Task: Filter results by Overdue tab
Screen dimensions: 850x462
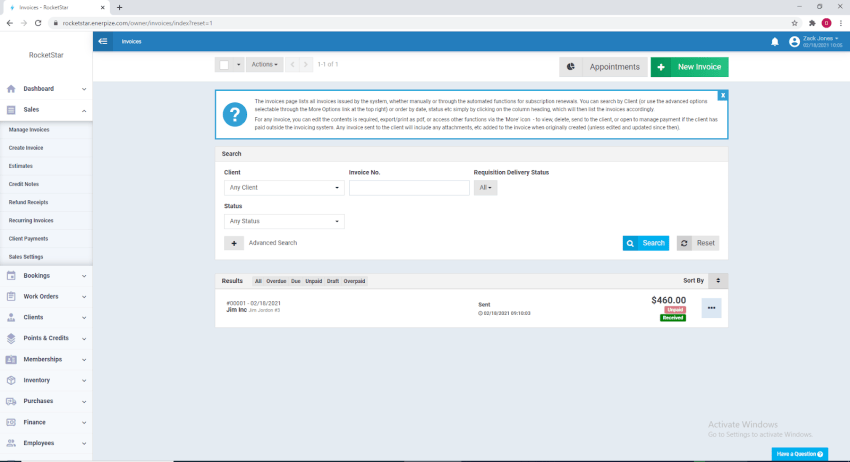Action: coord(276,281)
